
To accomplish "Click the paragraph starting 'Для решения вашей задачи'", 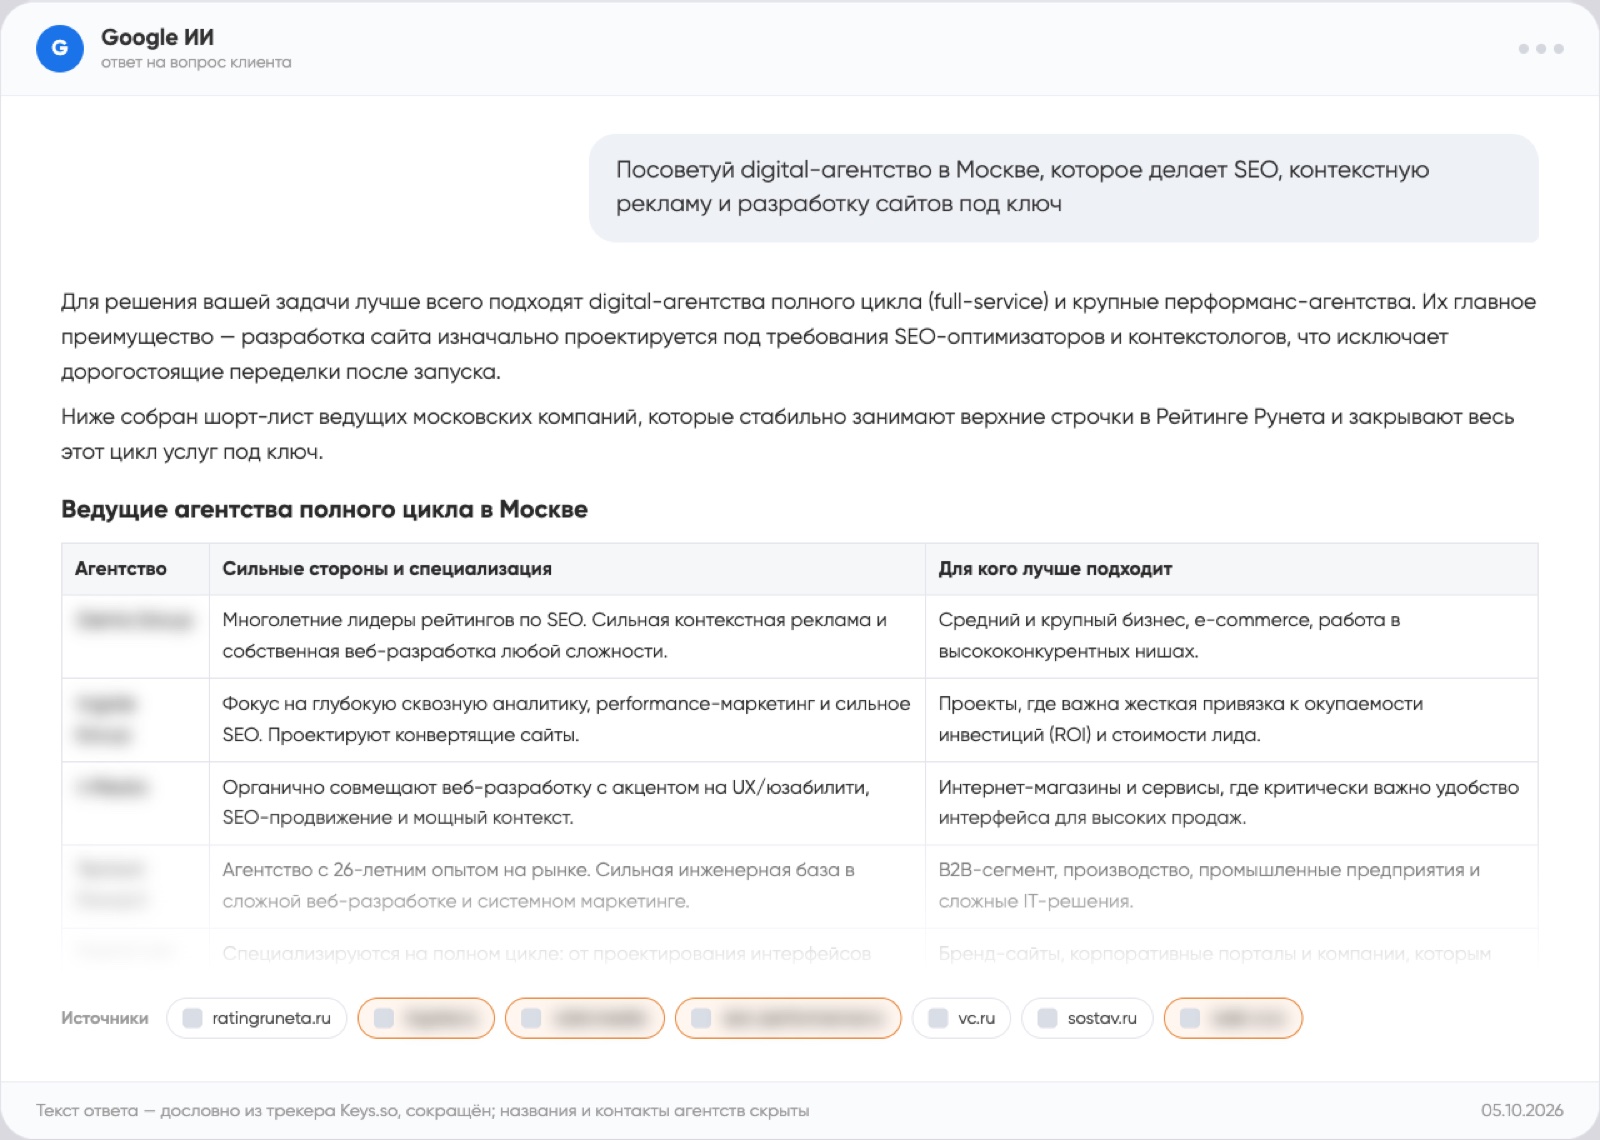I will click(x=799, y=337).
